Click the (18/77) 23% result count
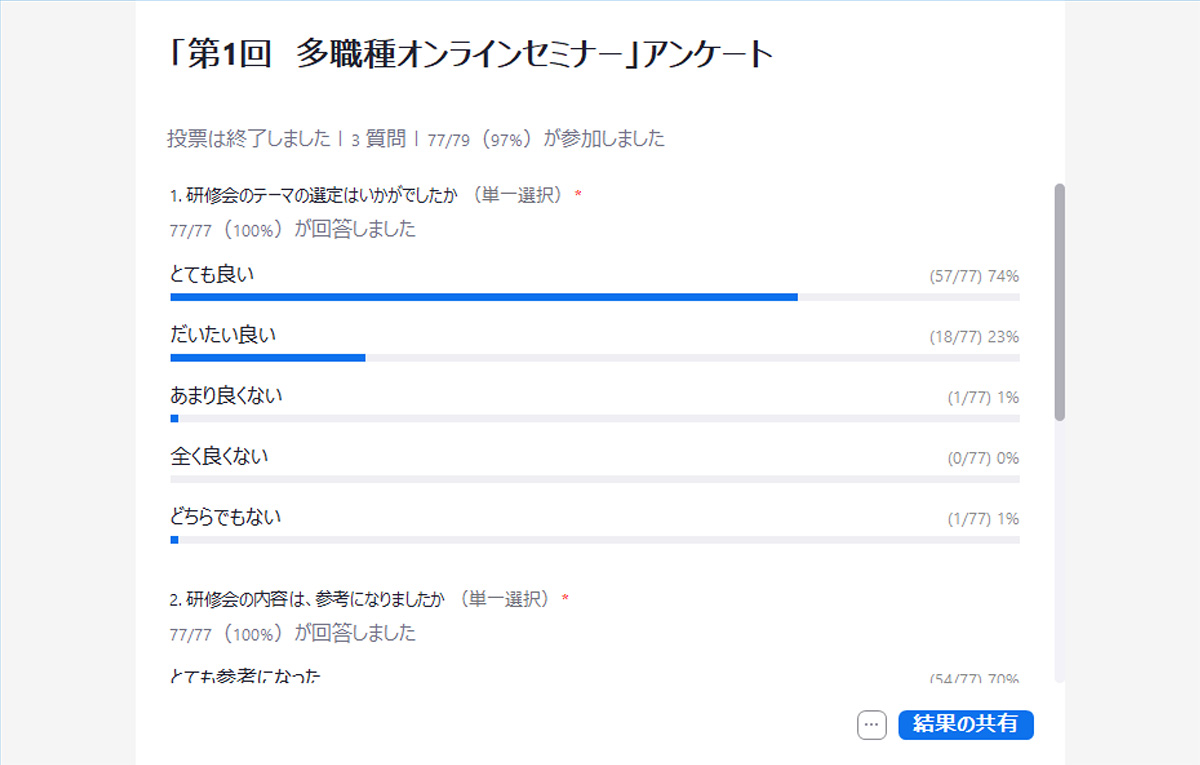Screen dimensions: 1200x765 (973, 337)
